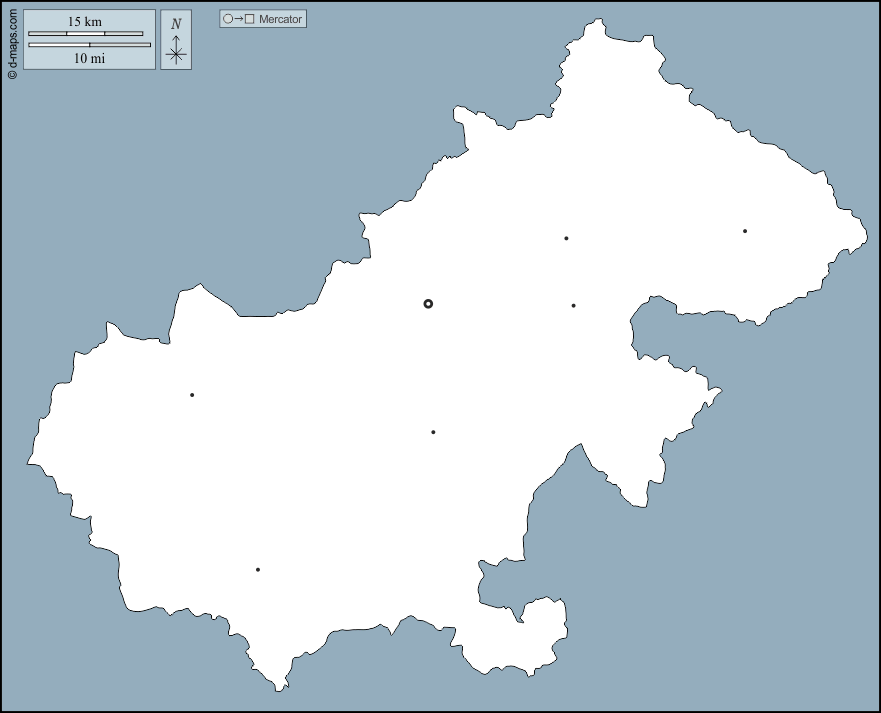Click the Mercator projection label
Viewport: 881px width, 713px height.
280,19
